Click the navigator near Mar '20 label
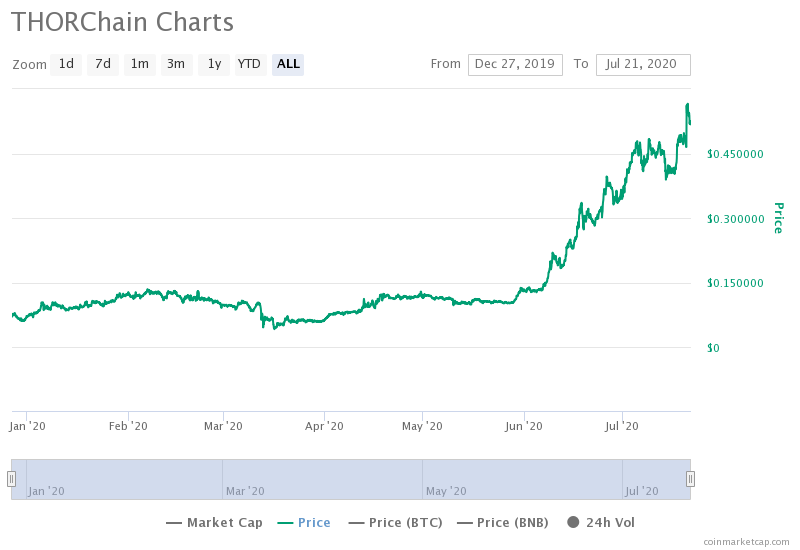Image resolution: width=800 pixels, height=550 pixels. coord(245,491)
